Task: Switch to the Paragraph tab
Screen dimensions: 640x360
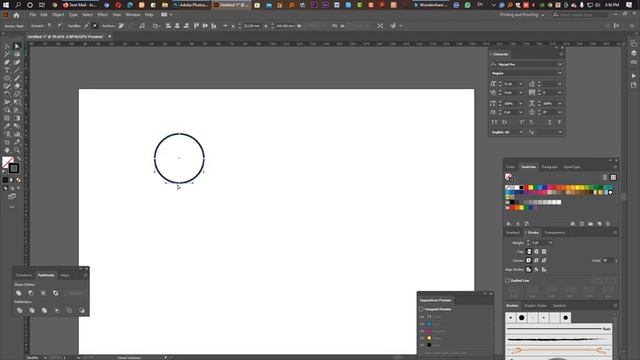Action: pyautogui.click(x=549, y=167)
